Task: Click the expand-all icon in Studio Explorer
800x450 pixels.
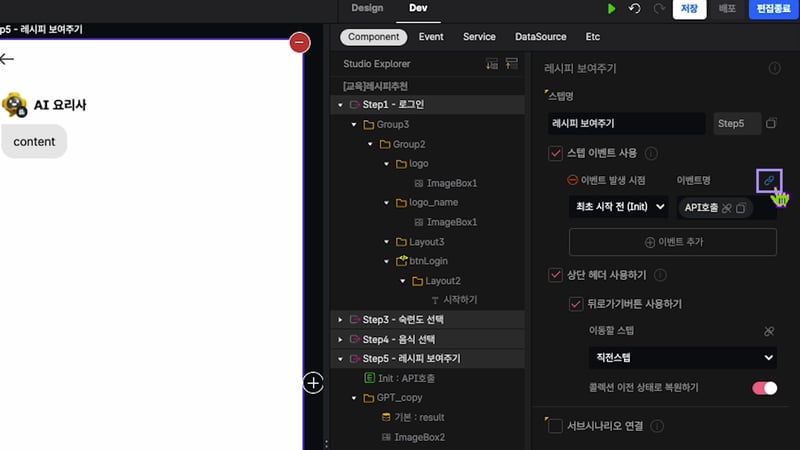Action: pyautogui.click(x=491, y=64)
